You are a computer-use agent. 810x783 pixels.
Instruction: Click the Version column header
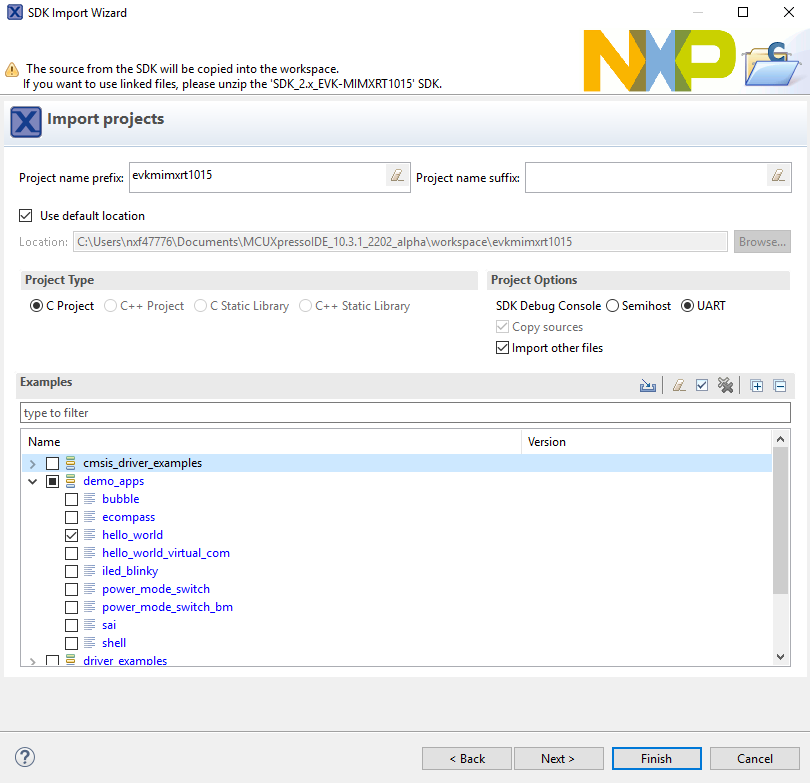tap(645, 441)
